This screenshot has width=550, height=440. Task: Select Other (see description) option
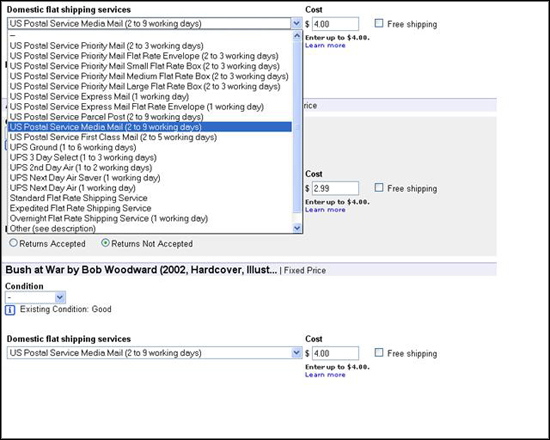(150, 228)
